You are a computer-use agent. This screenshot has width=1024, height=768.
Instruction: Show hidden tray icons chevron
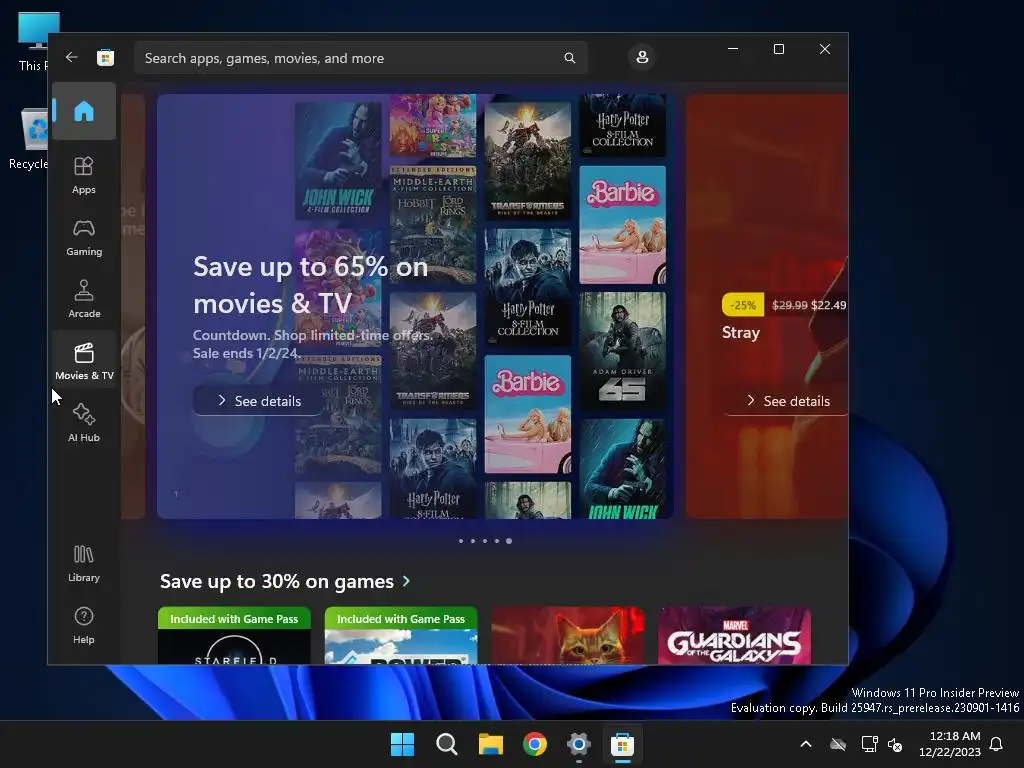(806, 744)
